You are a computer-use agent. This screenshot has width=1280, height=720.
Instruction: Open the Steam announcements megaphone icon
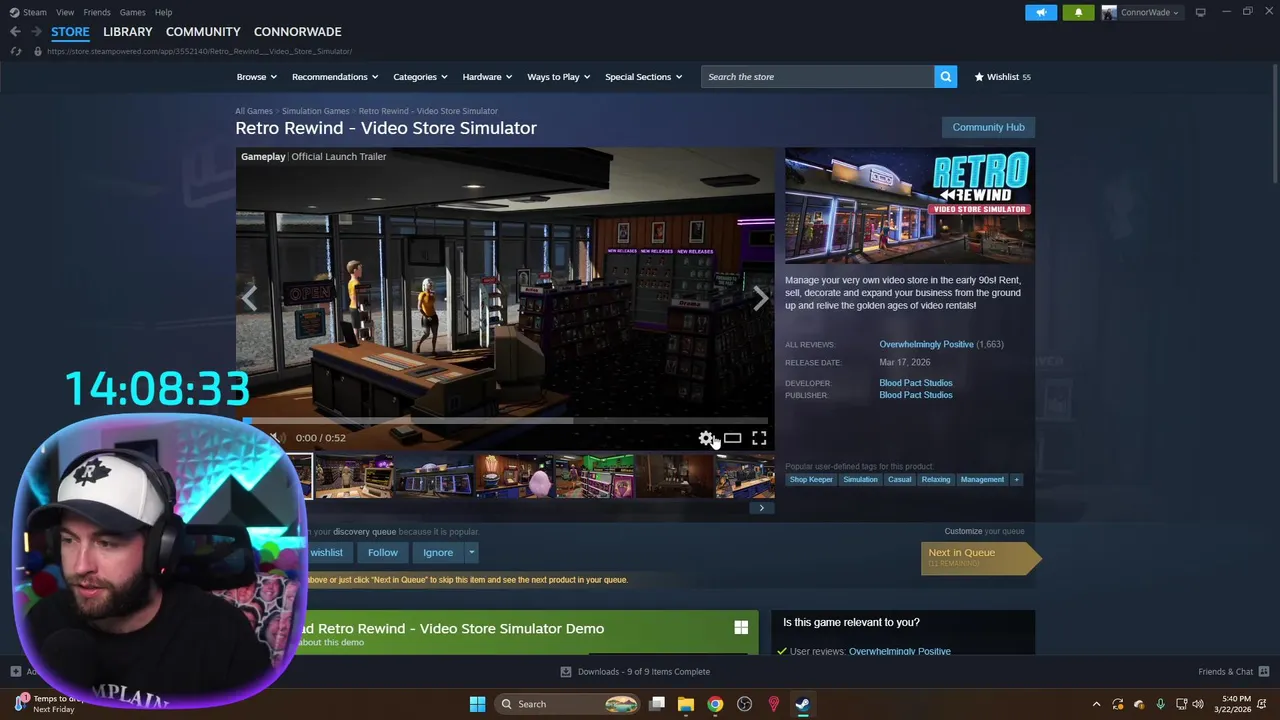tap(1040, 12)
